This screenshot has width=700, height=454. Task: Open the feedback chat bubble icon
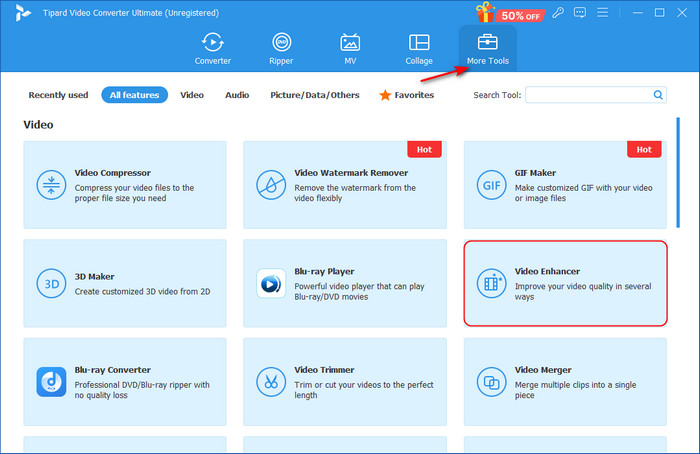click(580, 12)
